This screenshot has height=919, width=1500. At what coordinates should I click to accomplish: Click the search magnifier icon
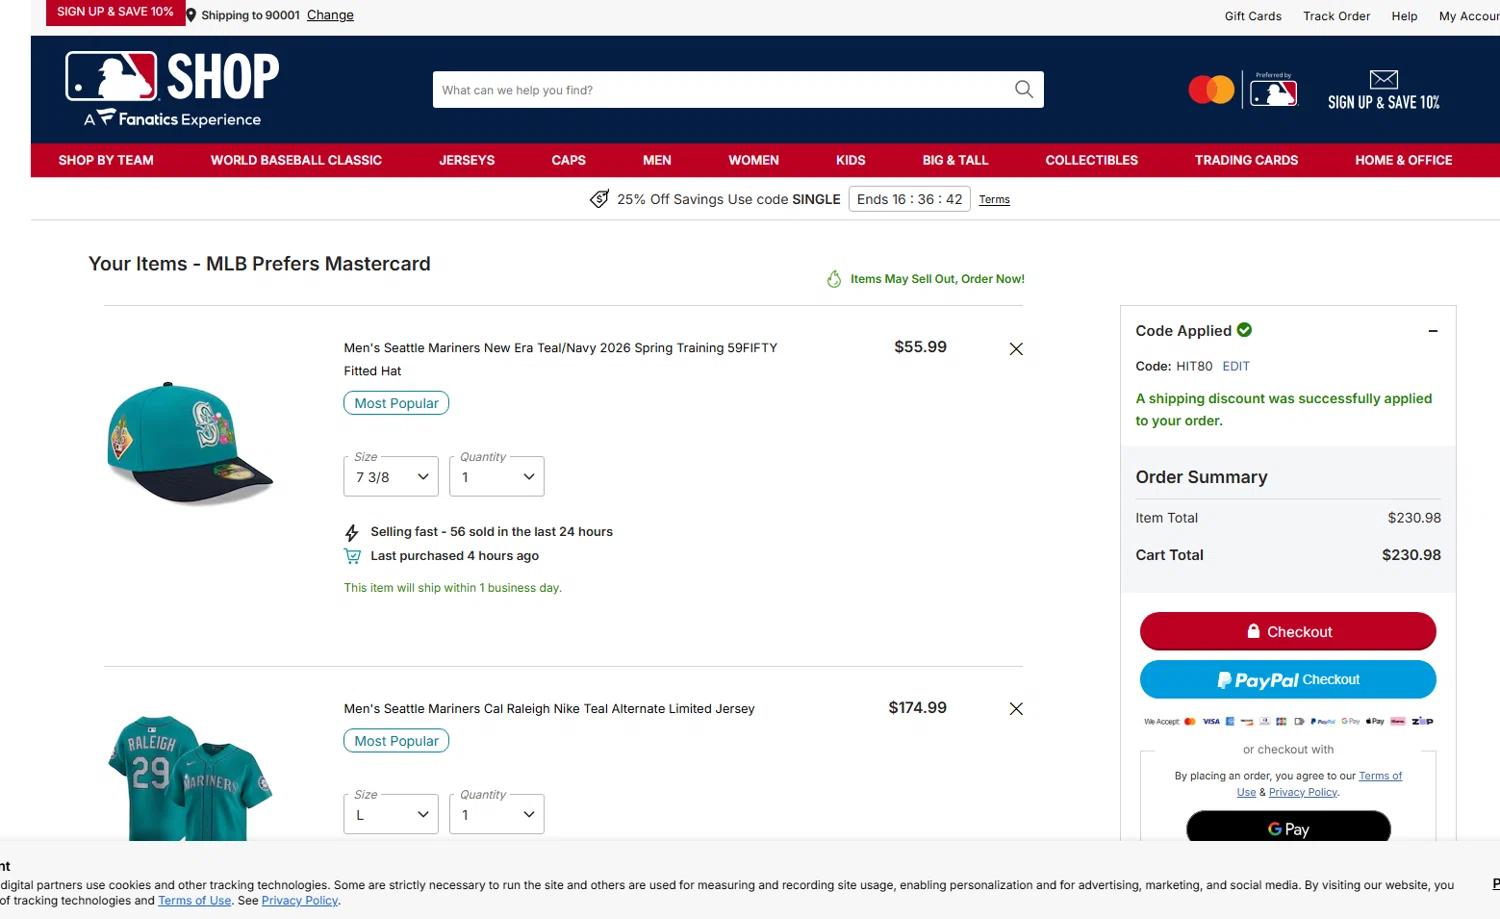coord(1024,89)
